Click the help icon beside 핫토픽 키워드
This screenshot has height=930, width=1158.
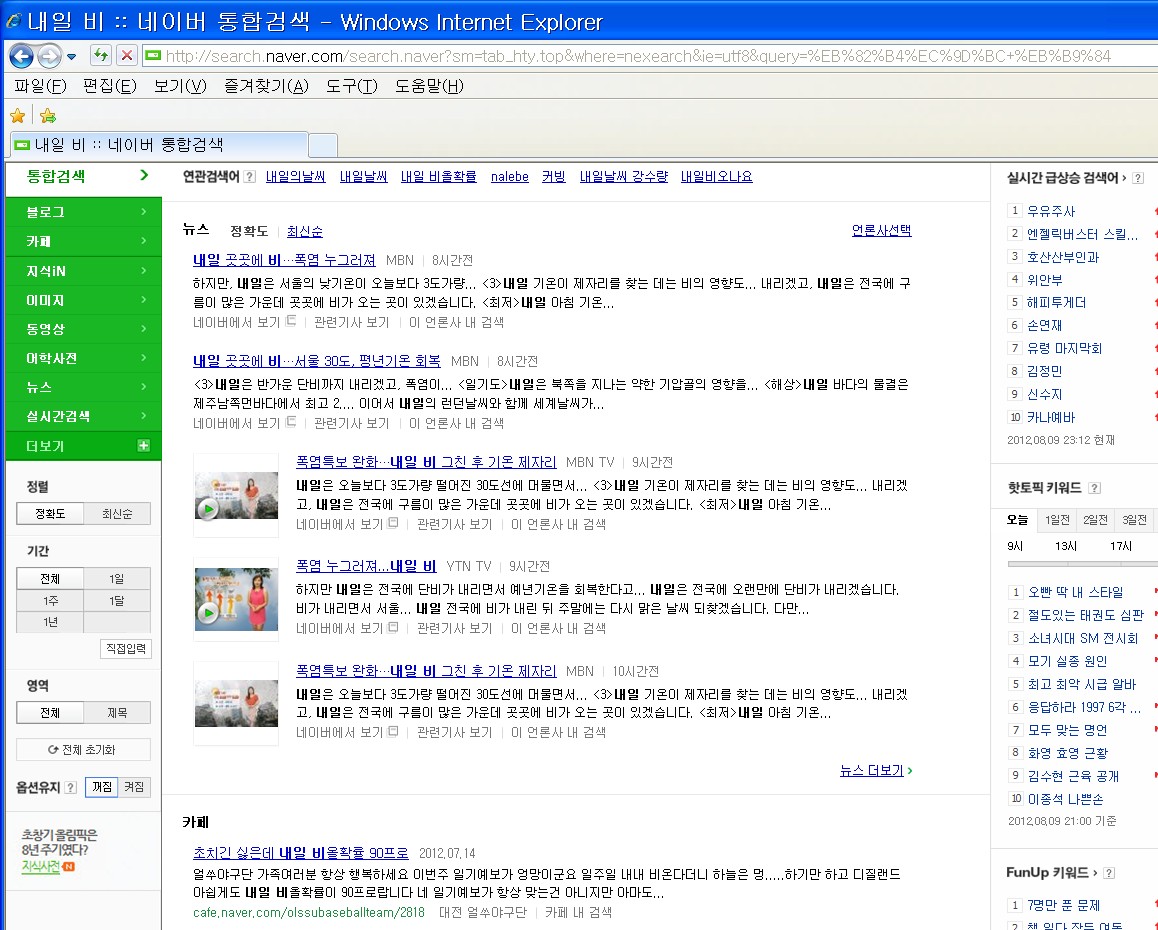[1094, 488]
